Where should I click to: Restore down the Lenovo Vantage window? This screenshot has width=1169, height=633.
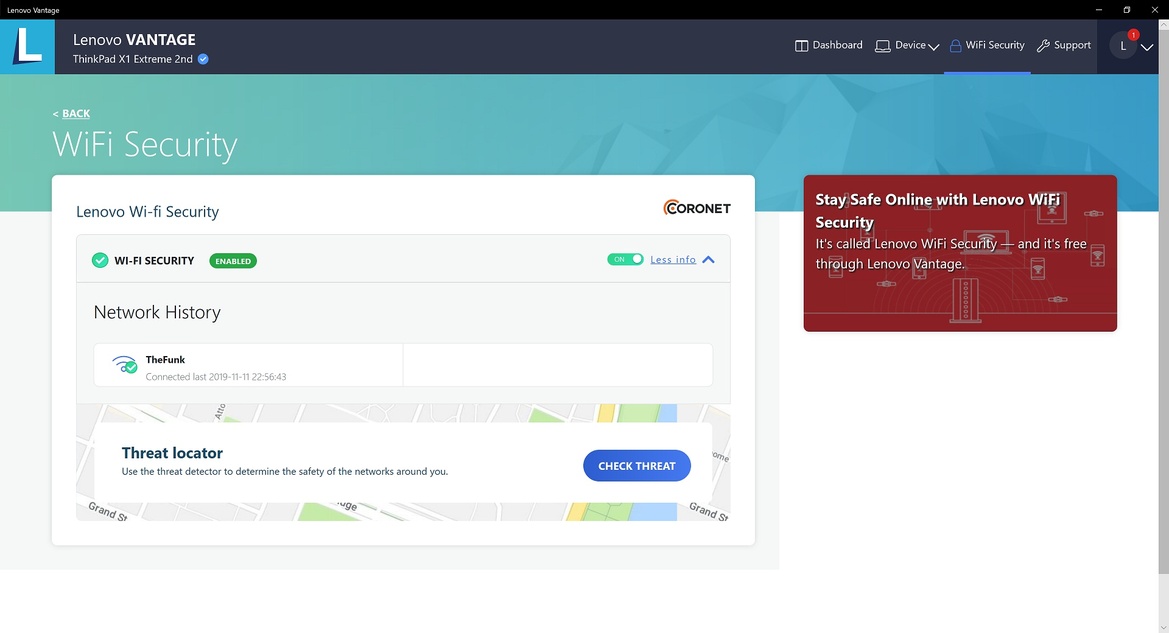point(1127,10)
